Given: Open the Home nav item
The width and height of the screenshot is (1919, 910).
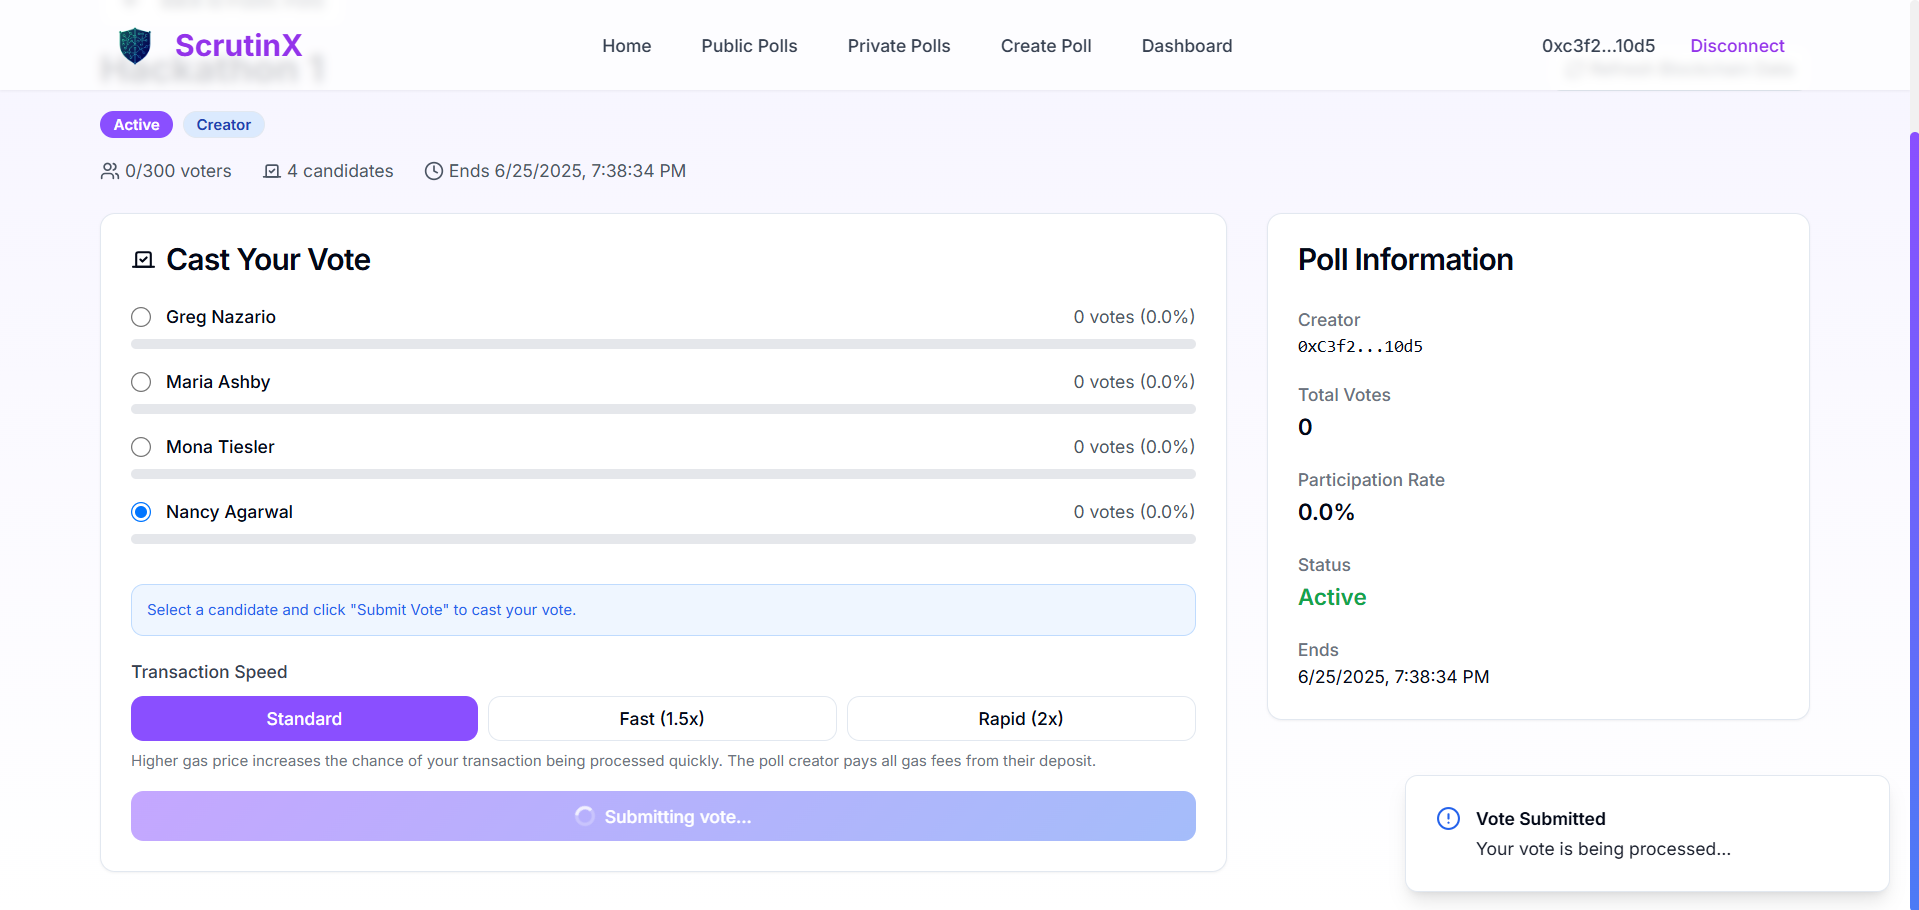Looking at the screenshot, I should tap(627, 46).
